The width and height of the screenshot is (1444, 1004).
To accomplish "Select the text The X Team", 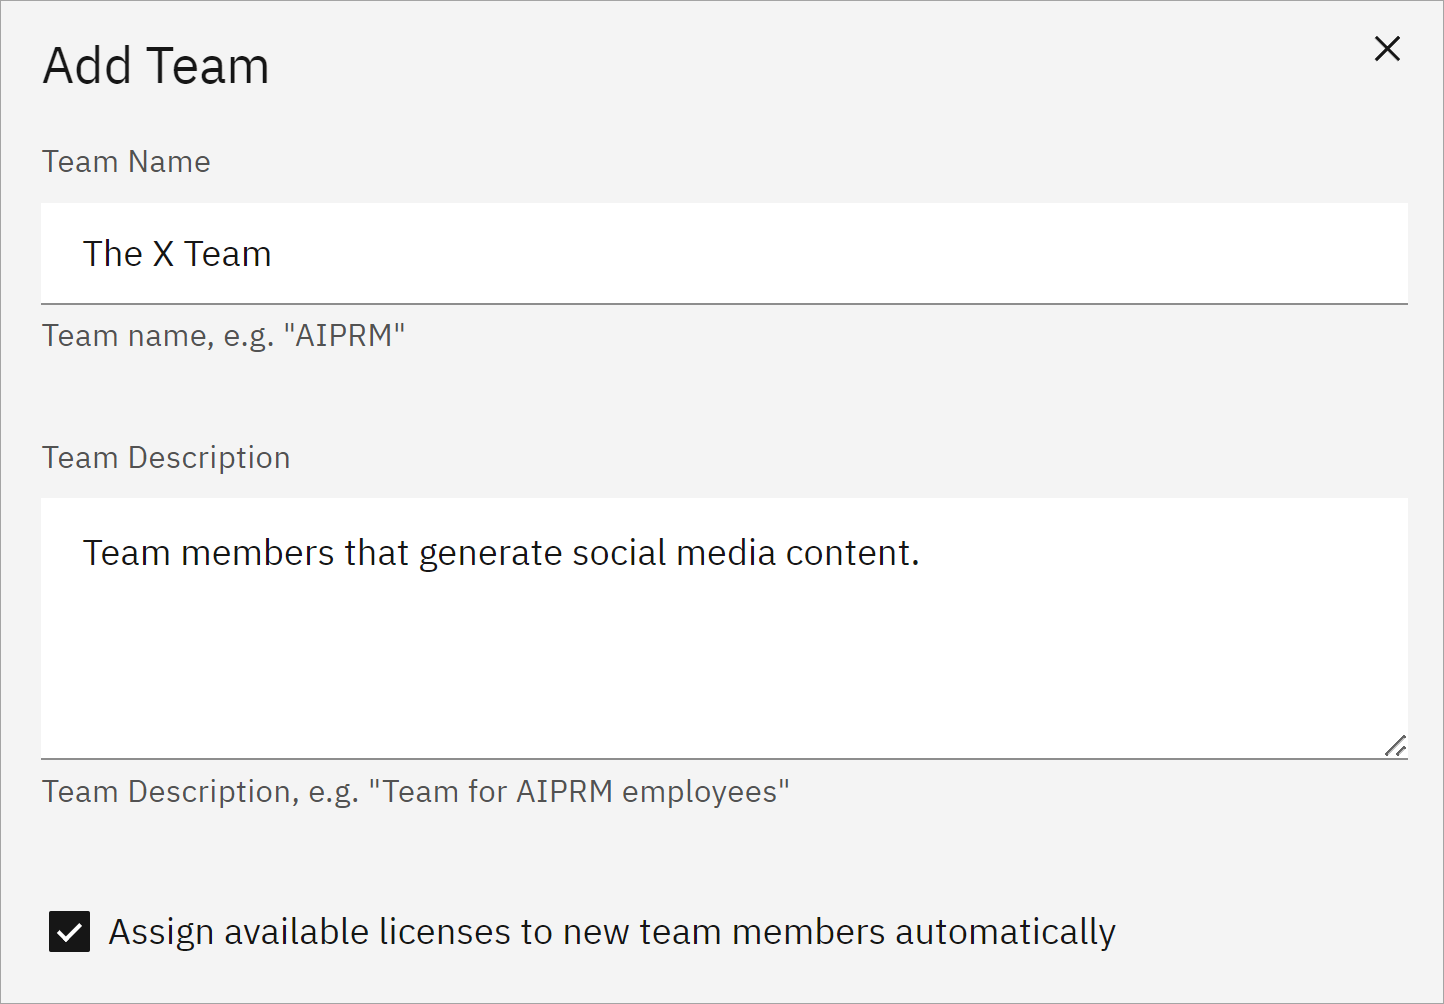I will (177, 253).
